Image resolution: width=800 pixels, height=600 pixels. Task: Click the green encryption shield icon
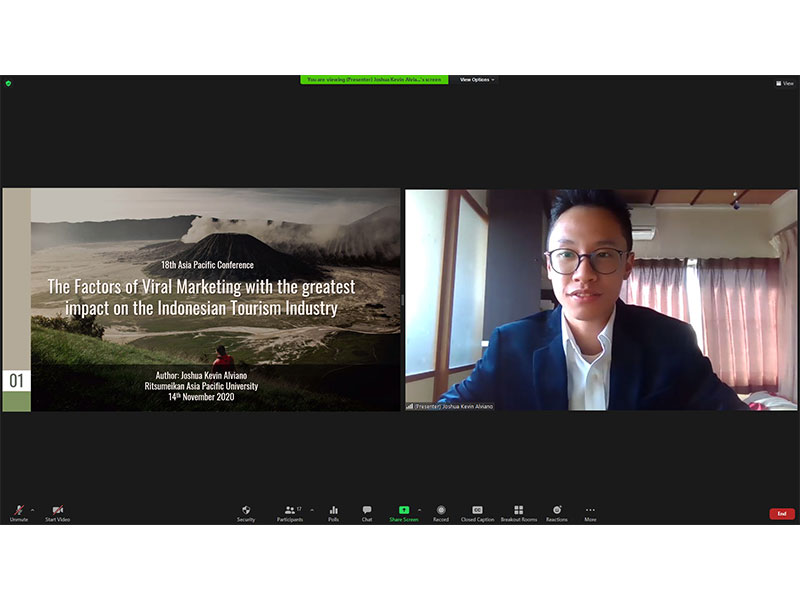[8, 83]
